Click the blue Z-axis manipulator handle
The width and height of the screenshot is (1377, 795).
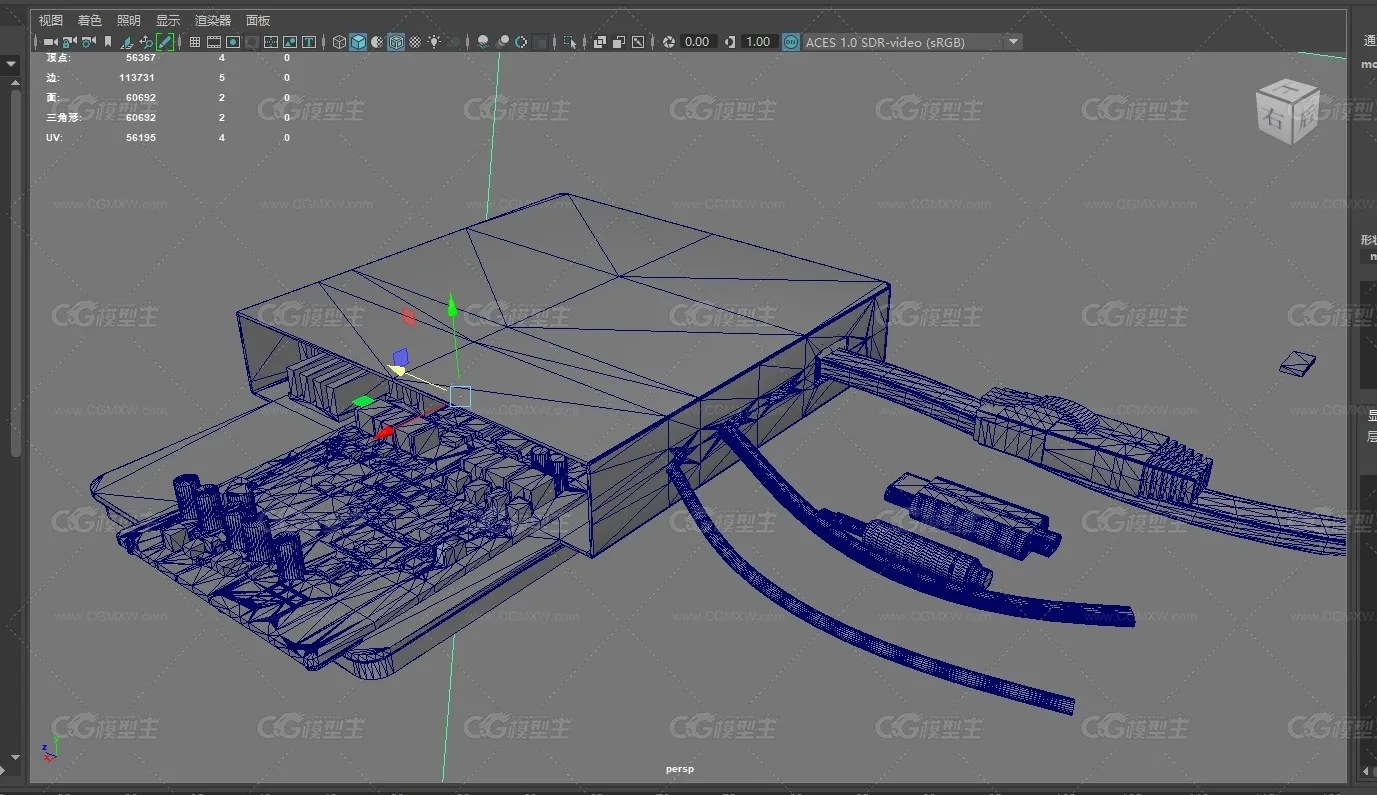point(400,356)
